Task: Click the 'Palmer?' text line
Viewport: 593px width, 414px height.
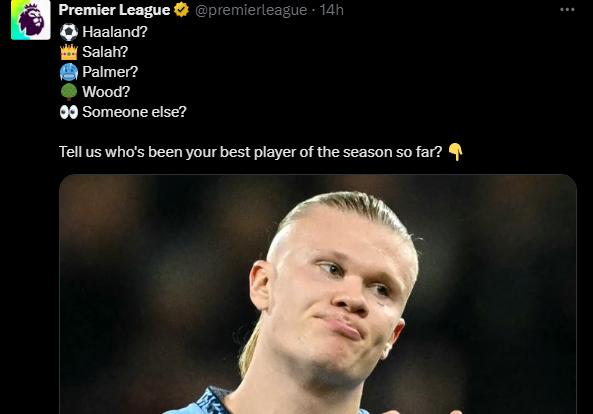Action: (110, 72)
